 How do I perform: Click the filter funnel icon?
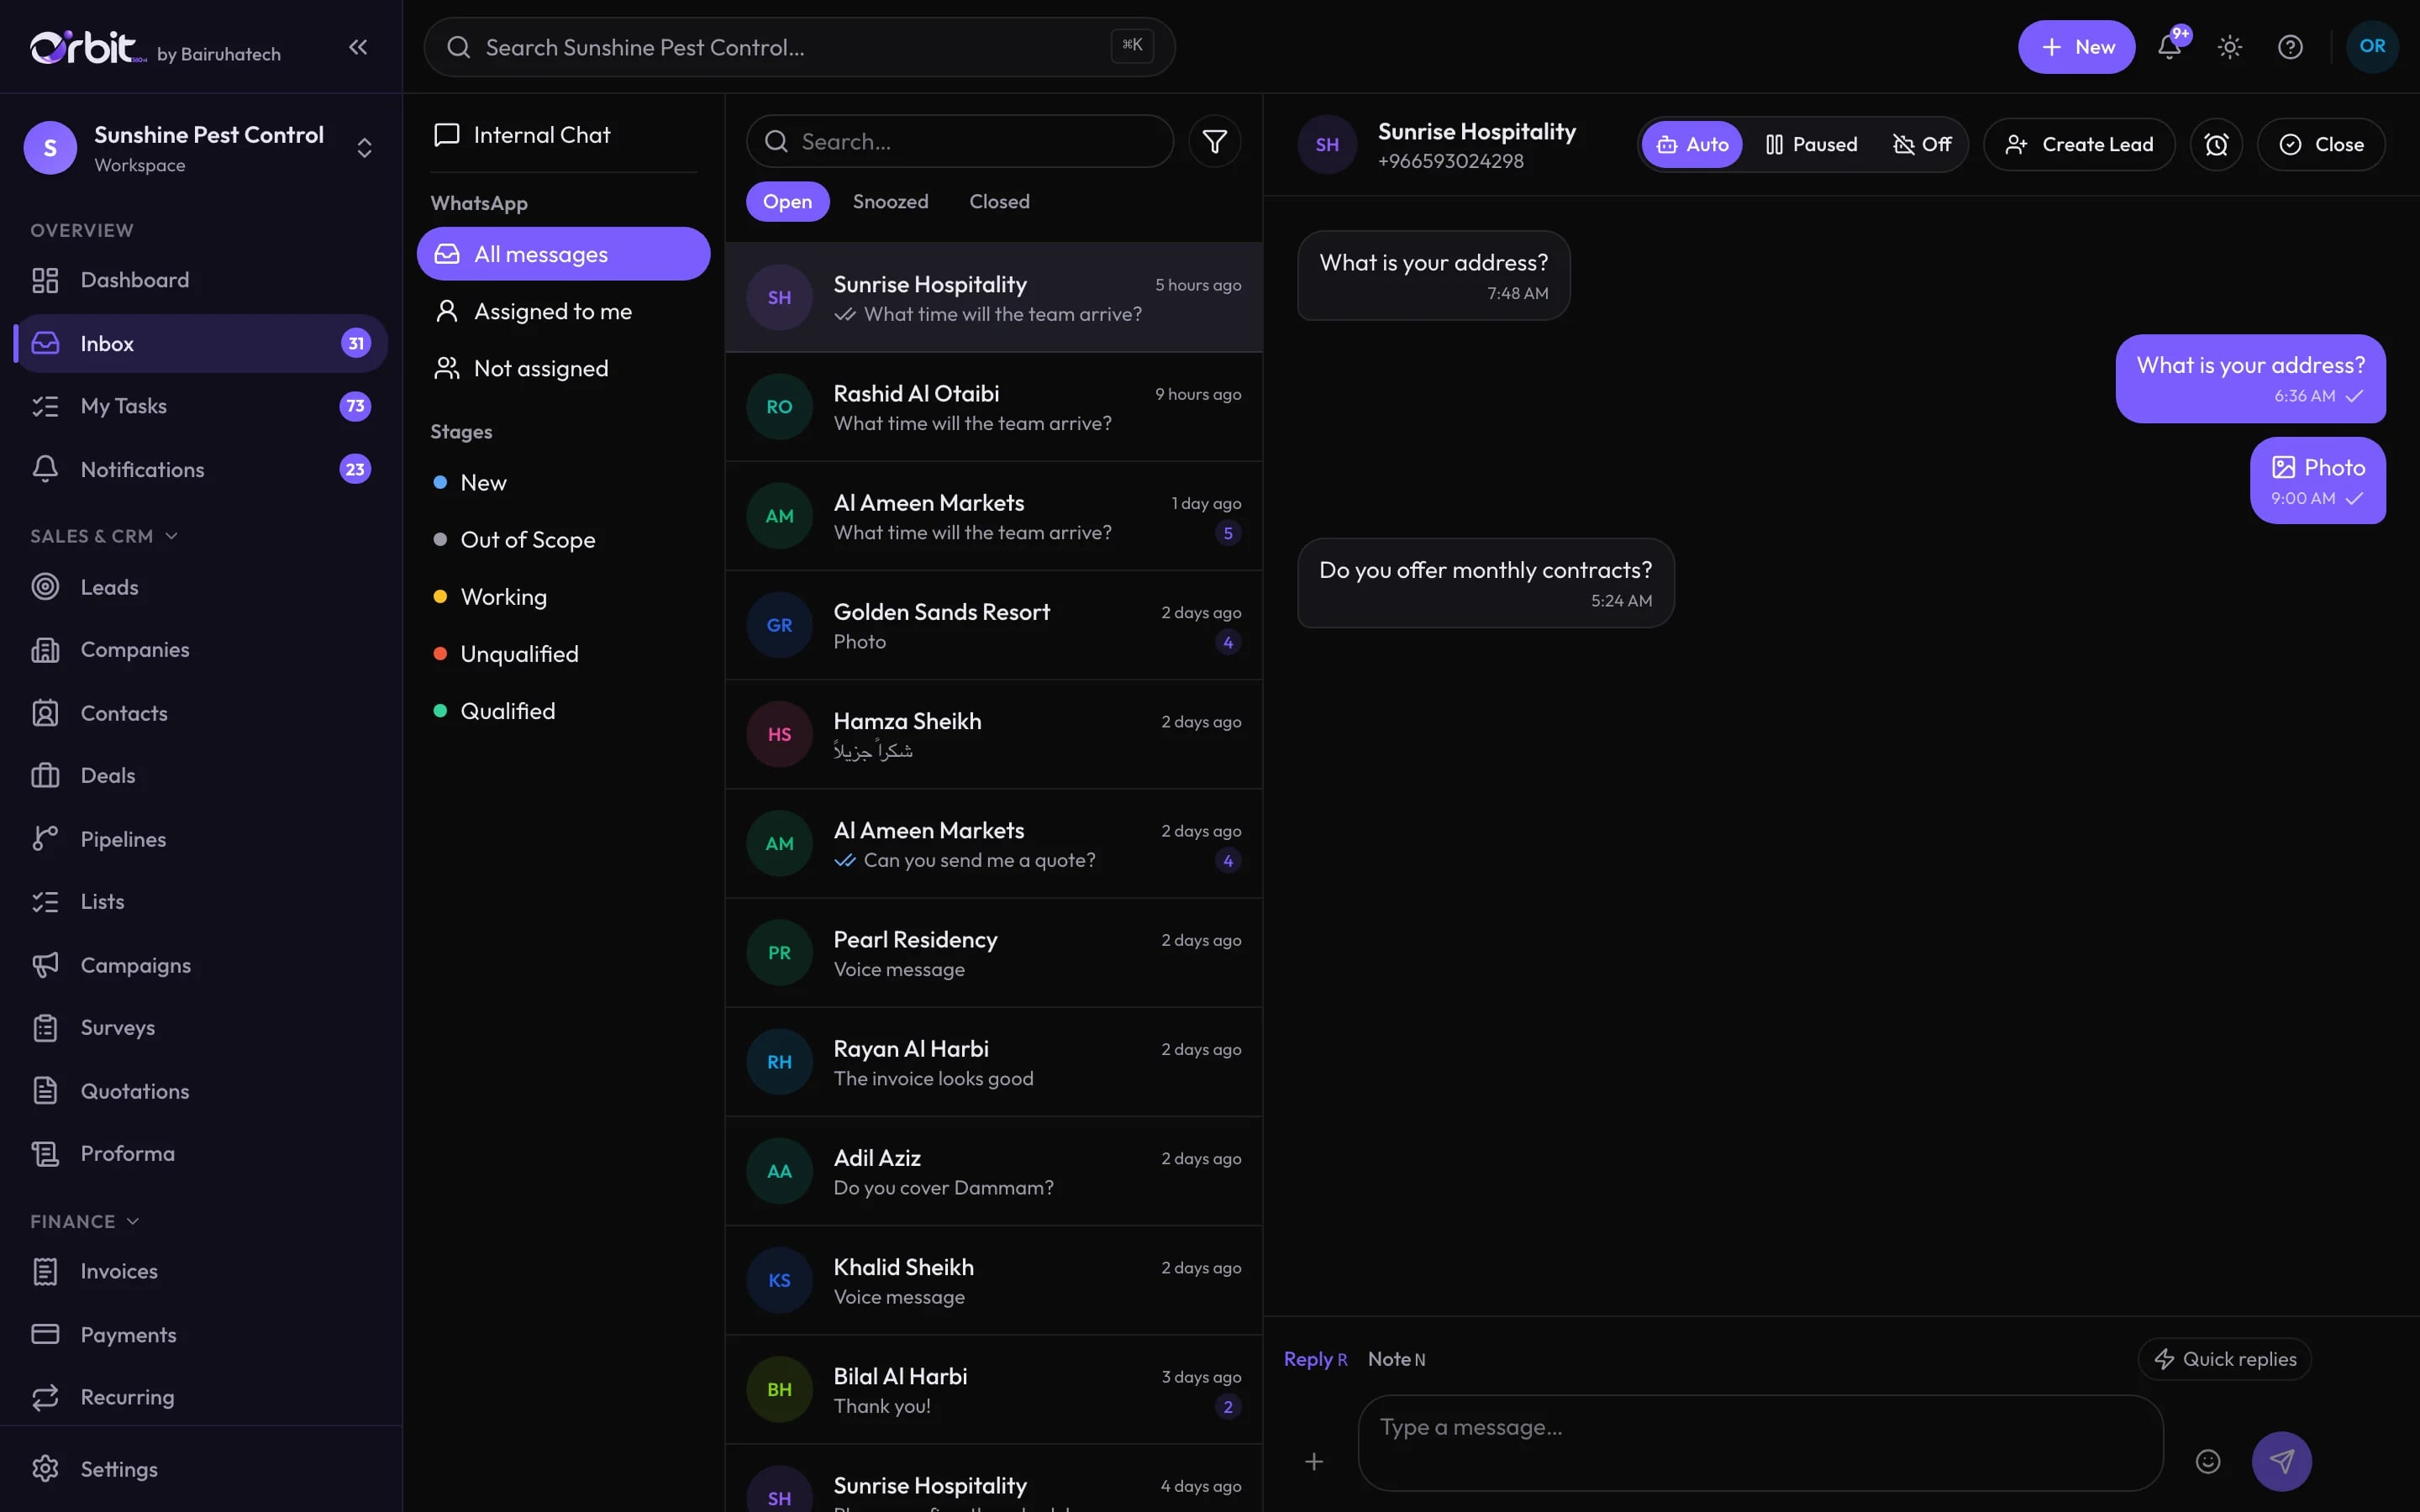coord(1214,142)
